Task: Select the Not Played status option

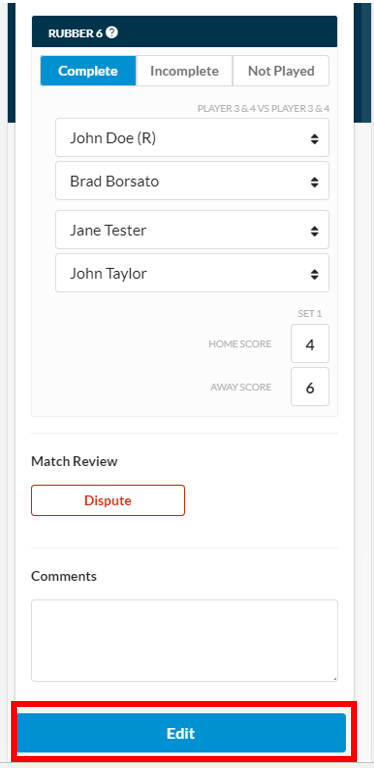Action: pos(281,71)
